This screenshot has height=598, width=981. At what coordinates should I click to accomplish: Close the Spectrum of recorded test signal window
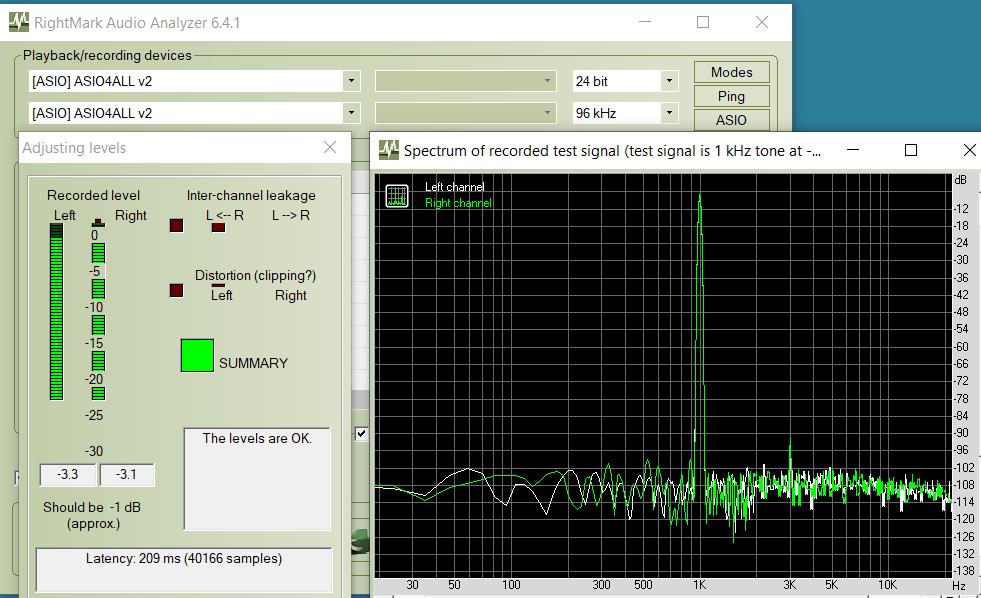[x=969, y=150]
